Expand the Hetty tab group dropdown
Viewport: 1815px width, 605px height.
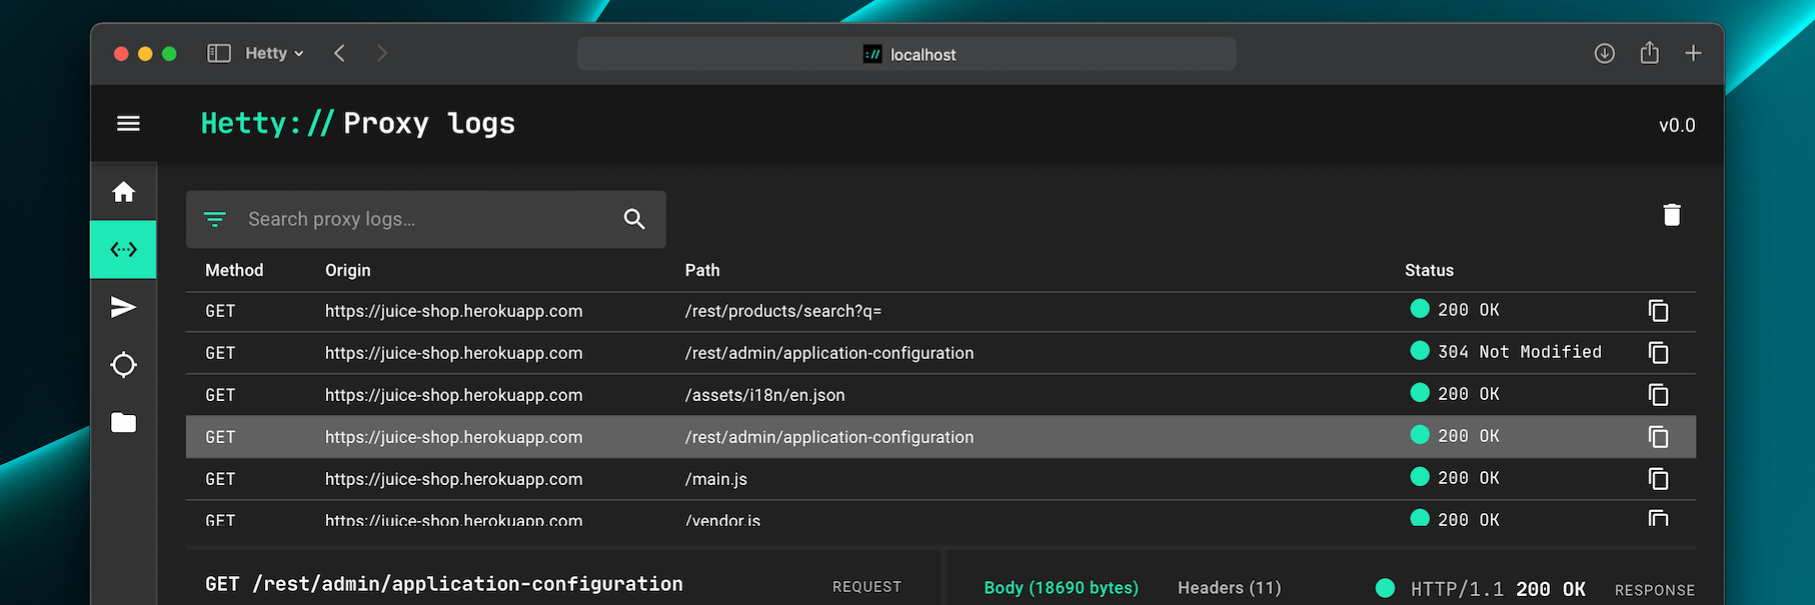(274, 53)
